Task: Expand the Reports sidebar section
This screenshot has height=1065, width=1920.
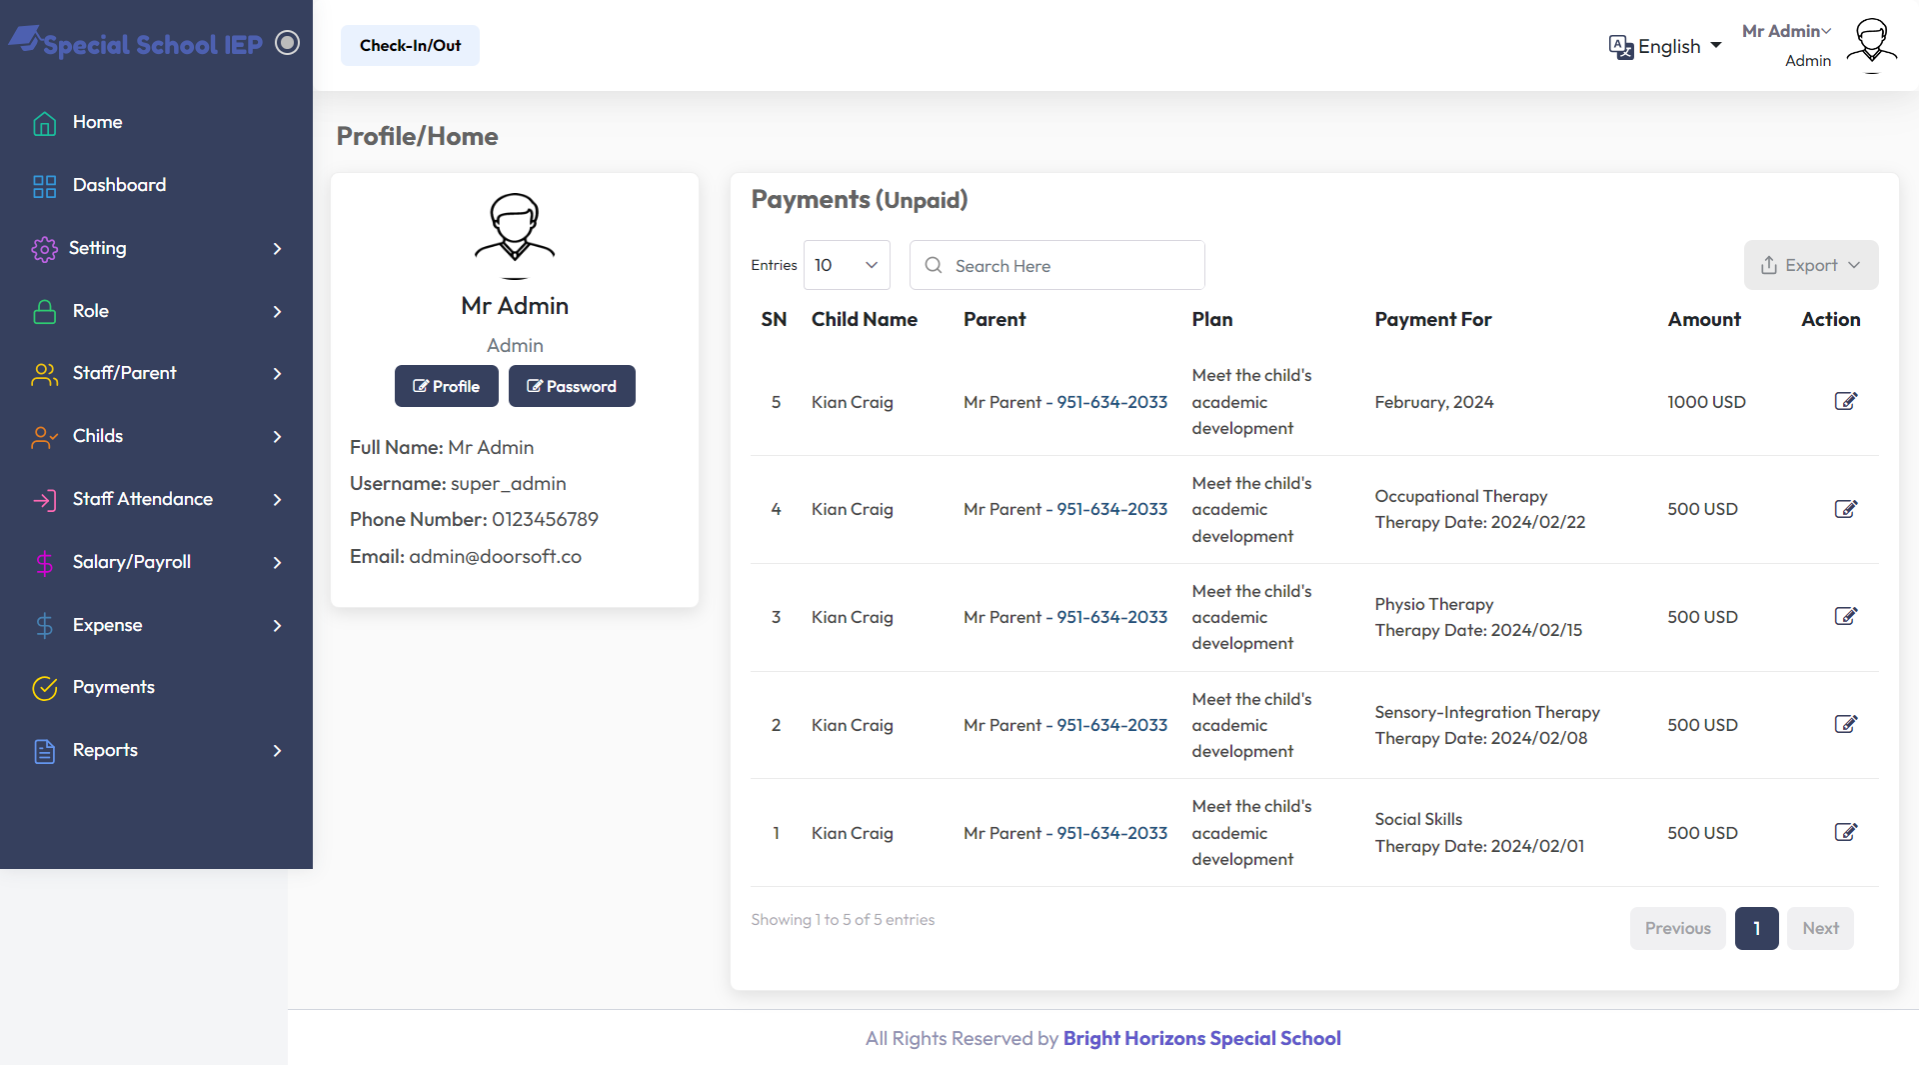Action: (104, 750)
